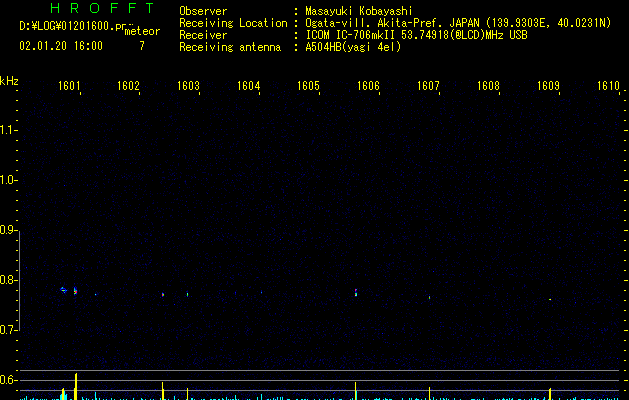The image size is (629, 400).
Task: Click the 1610 time axis label
Action: click(x=609, y=86)
